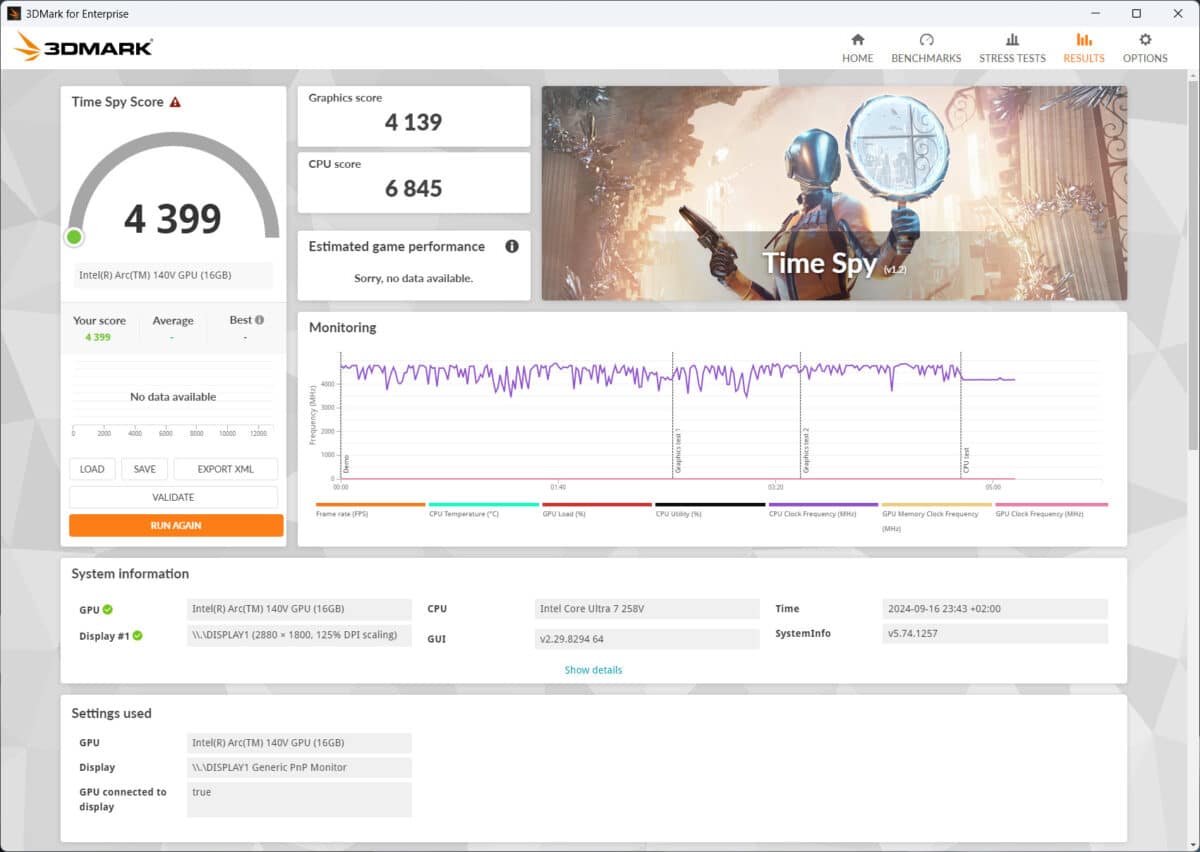
Task: Click the Monitoring panel heading
Action: point(342,328)
